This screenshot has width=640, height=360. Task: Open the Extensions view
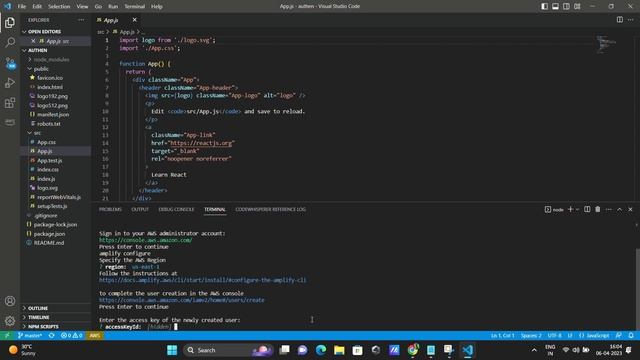[10, 103]
